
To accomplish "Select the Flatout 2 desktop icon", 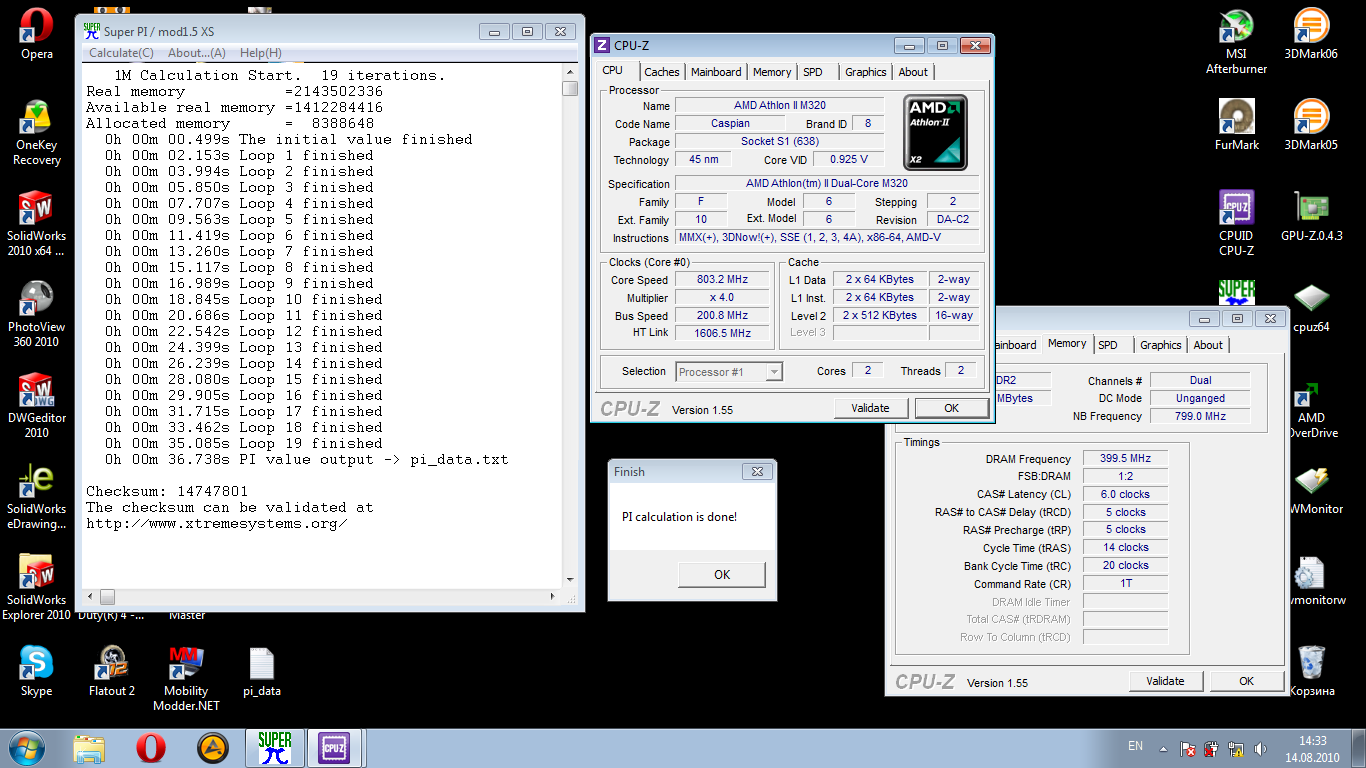I will (x=112, y=671).
